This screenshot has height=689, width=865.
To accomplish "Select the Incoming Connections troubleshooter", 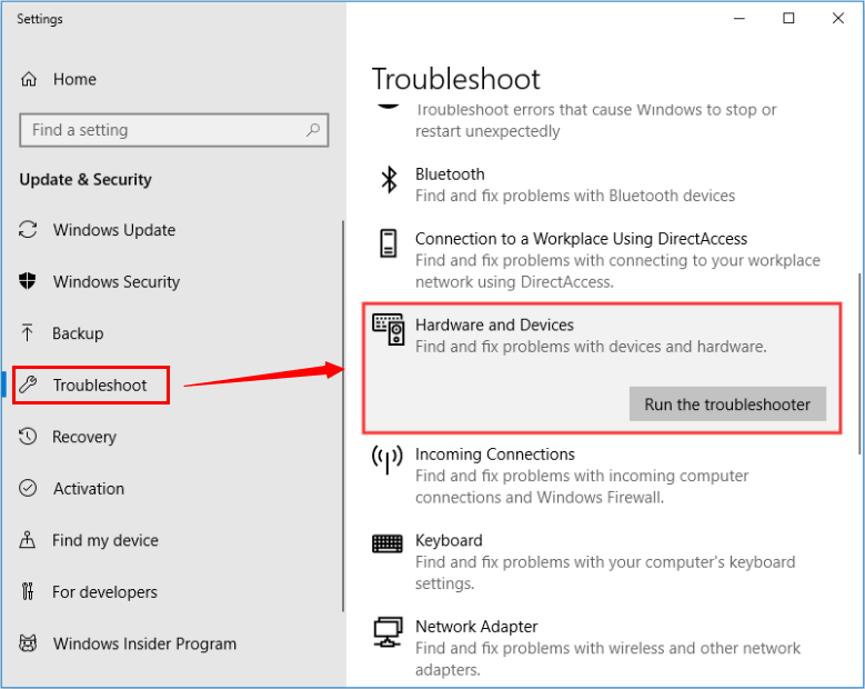I will point(495,454).
